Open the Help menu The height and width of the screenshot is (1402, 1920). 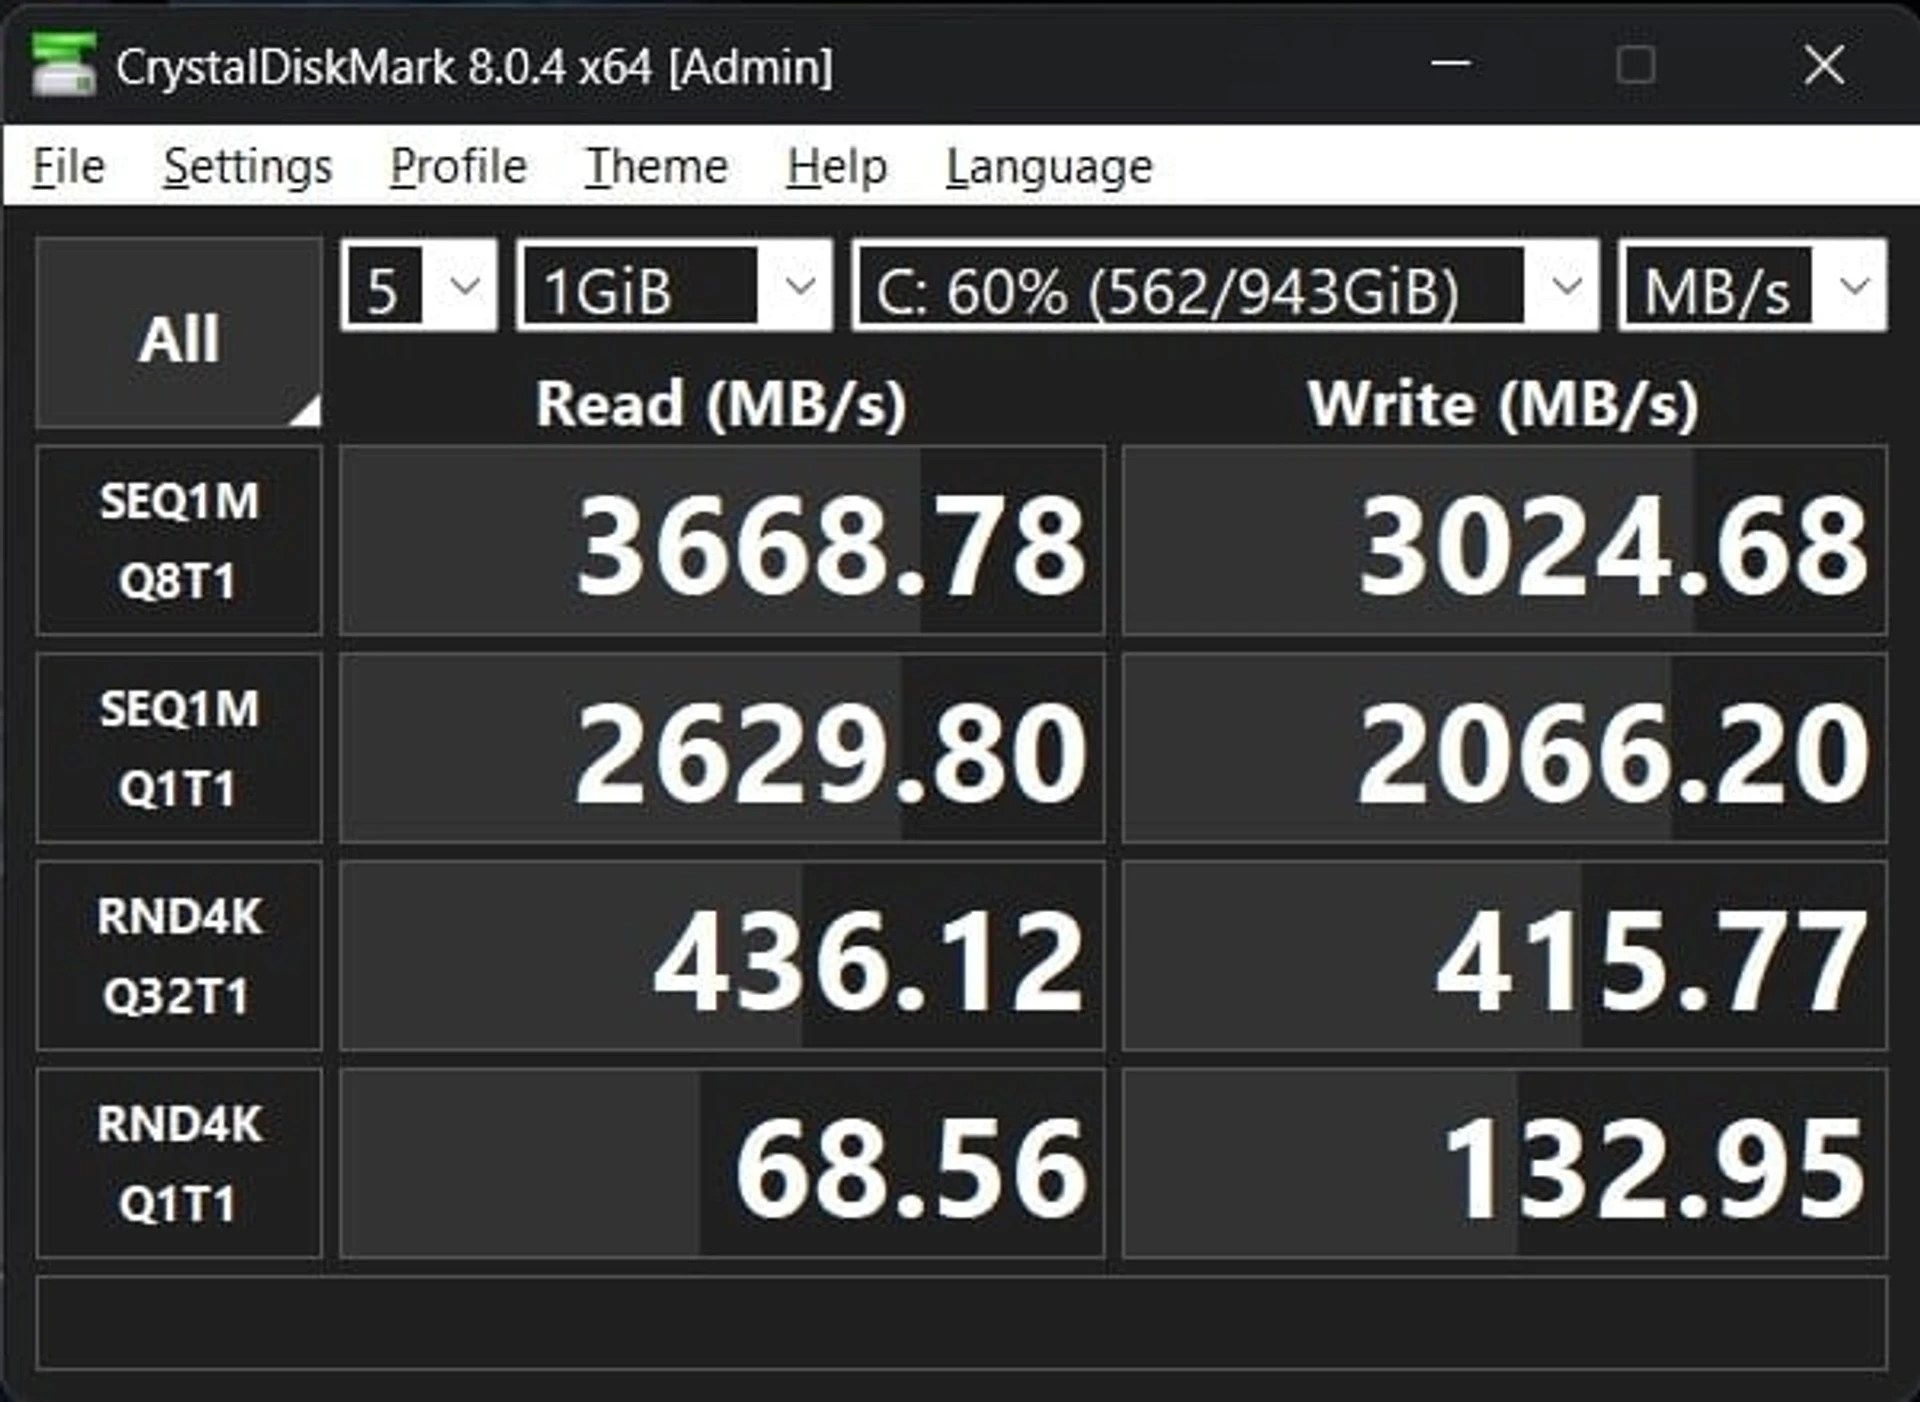click(x=836, y=166)
